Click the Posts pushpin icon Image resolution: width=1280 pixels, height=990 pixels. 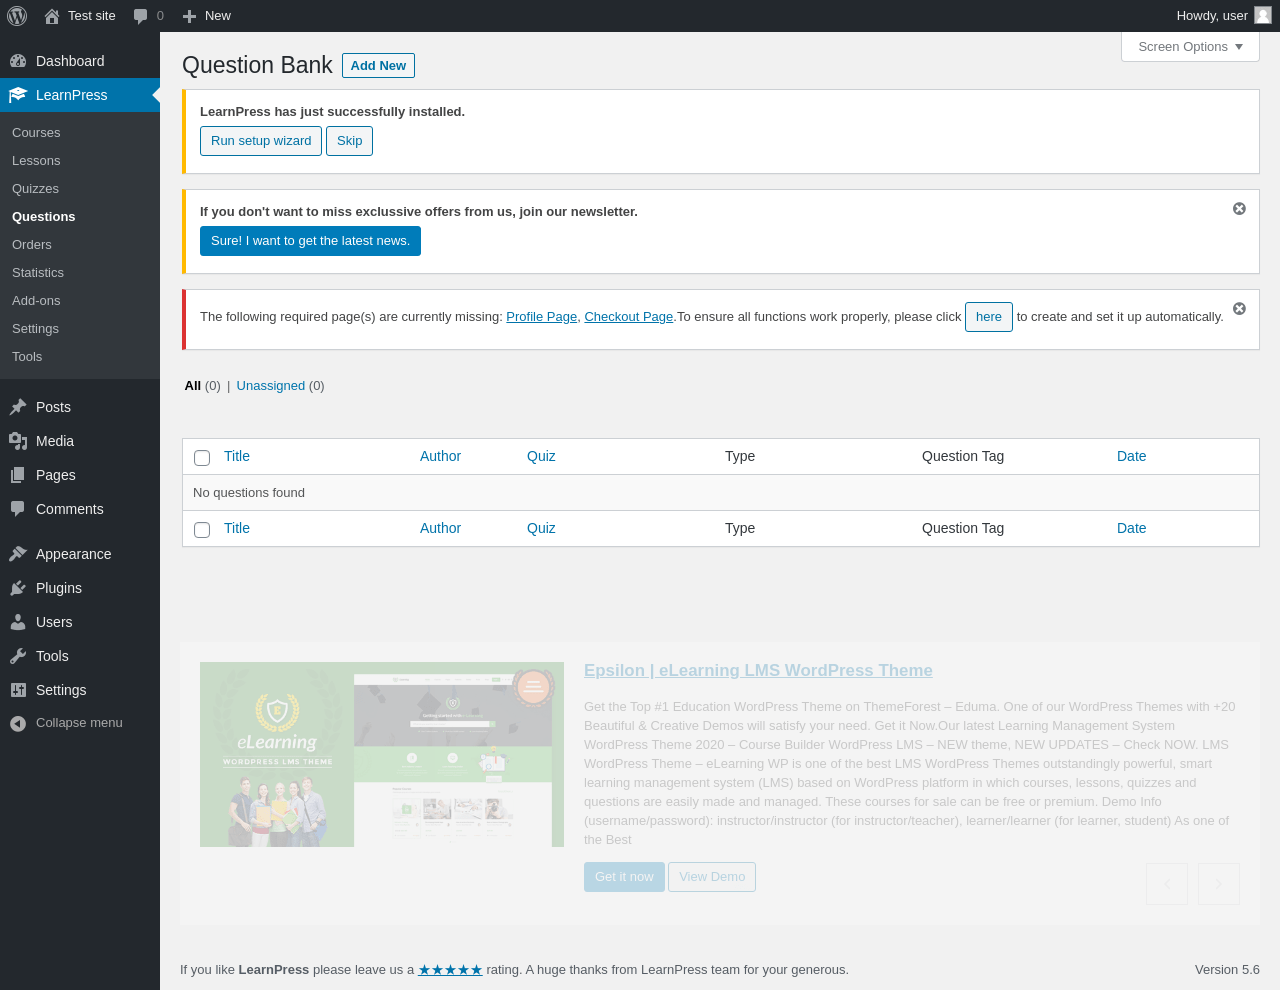point(18,407)
